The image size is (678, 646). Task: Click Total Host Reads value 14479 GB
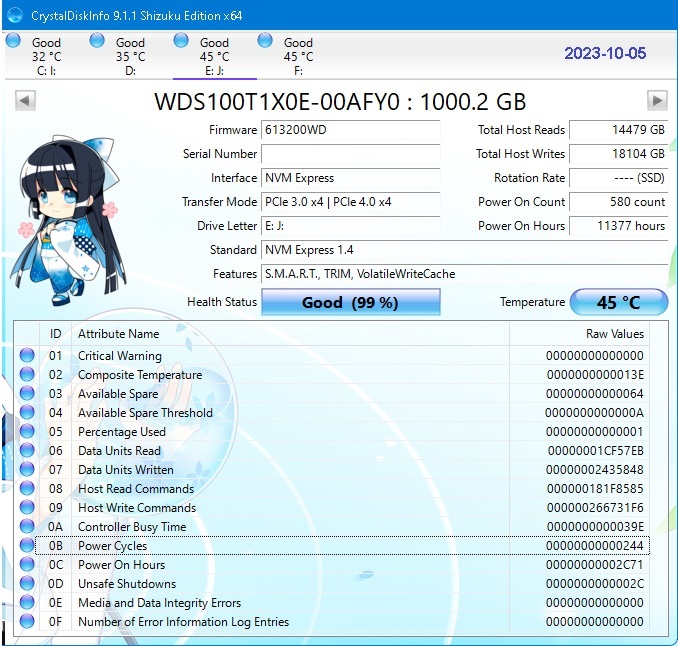[619, 130]
